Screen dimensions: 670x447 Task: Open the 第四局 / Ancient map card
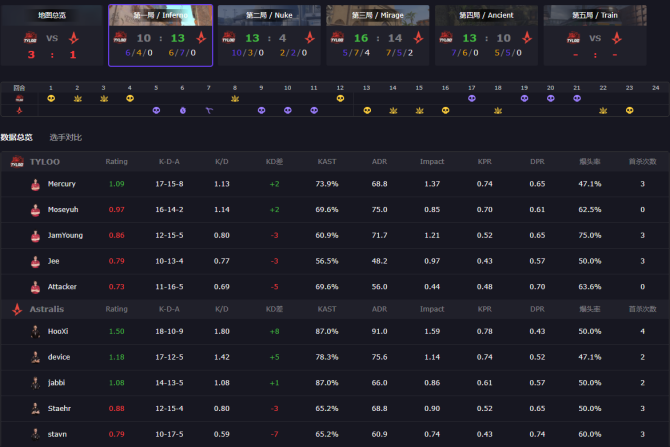486,35
